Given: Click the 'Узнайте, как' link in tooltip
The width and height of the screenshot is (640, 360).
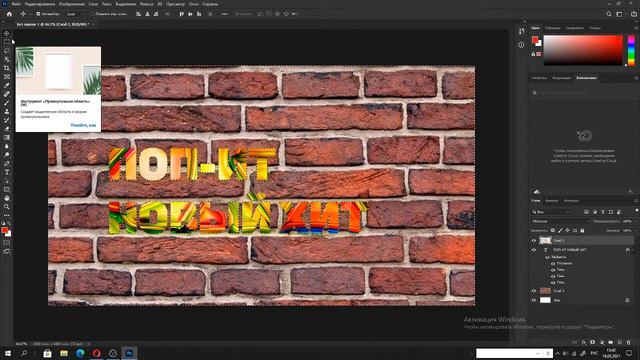Looking at the screenshot, I should 83,125.
